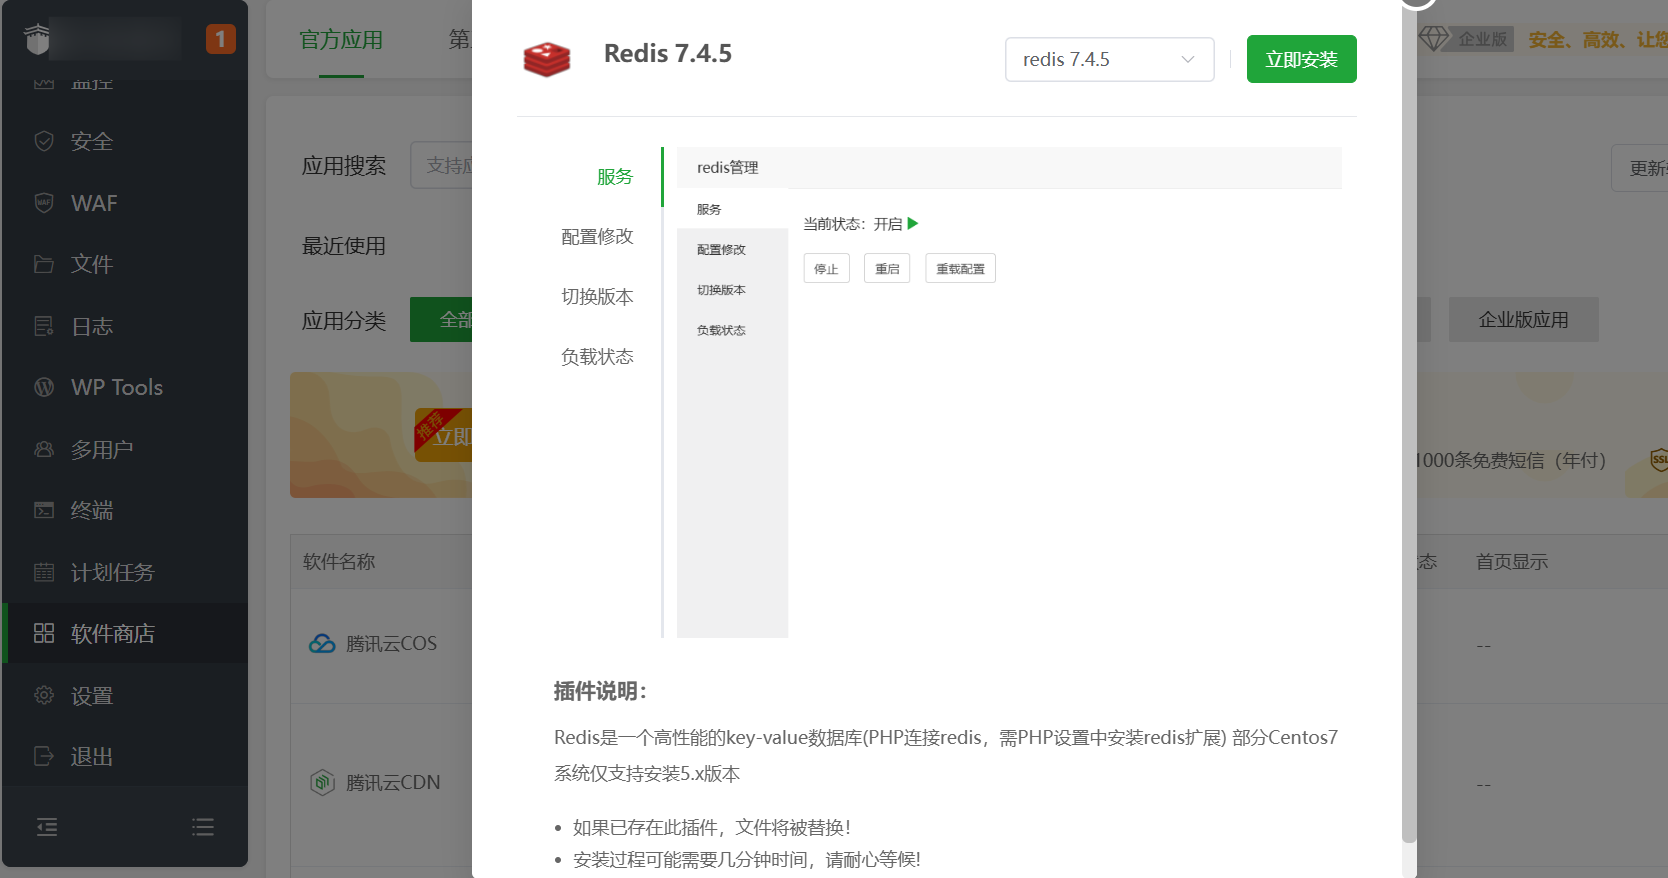Select the 服务 tab in preview
Image resolution: width=1668 pixels, height=878 pixels.
(x=614, y=177)
